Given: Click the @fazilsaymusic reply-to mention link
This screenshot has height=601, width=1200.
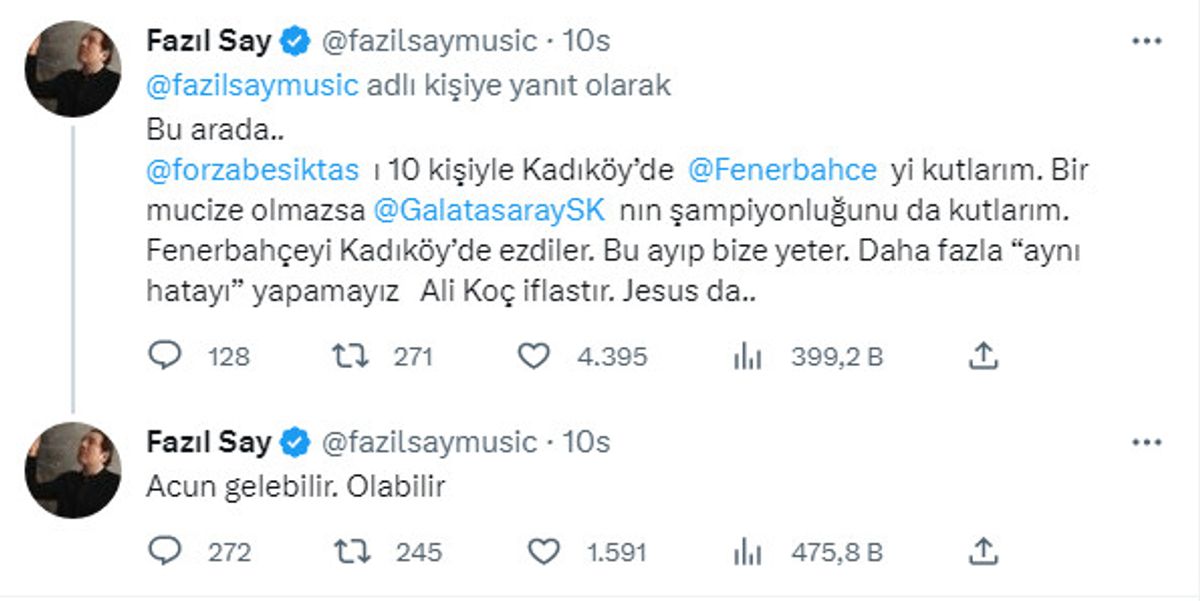Looking at the screenshot, I should [x=253, y=85].
